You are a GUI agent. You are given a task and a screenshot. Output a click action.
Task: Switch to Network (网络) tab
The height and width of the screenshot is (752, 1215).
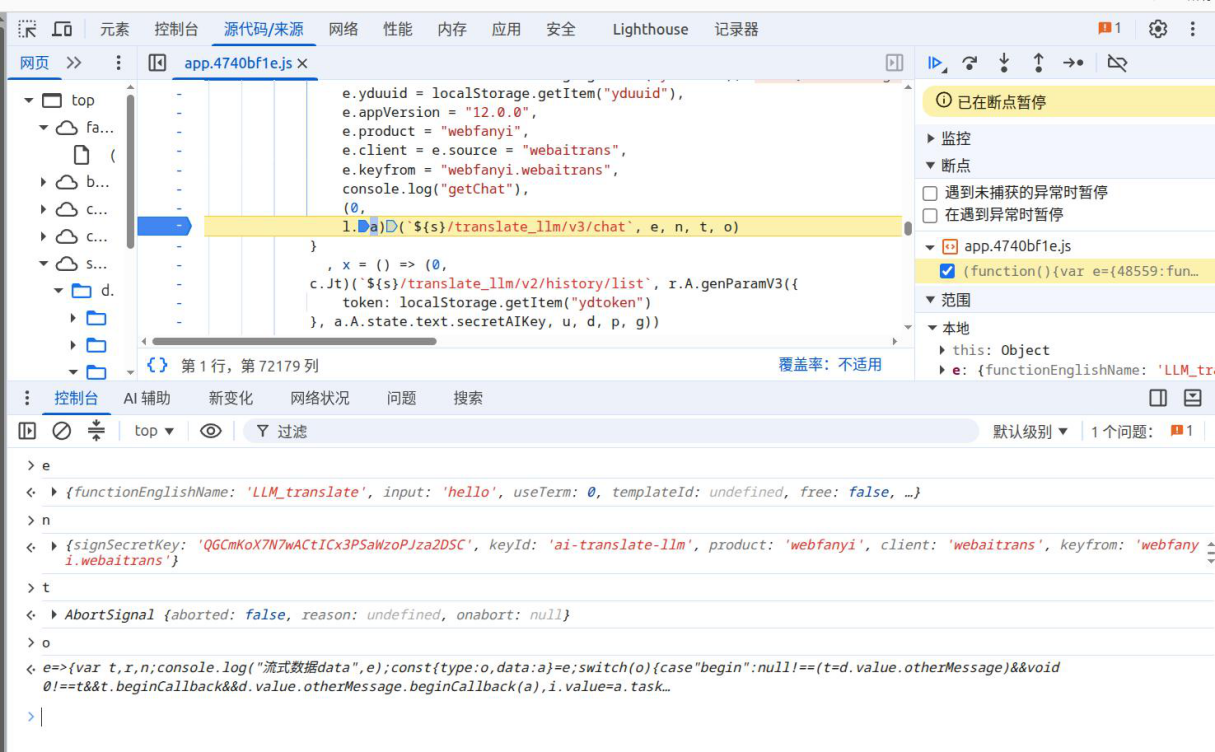pyautogui.click(x=343, y=29)
